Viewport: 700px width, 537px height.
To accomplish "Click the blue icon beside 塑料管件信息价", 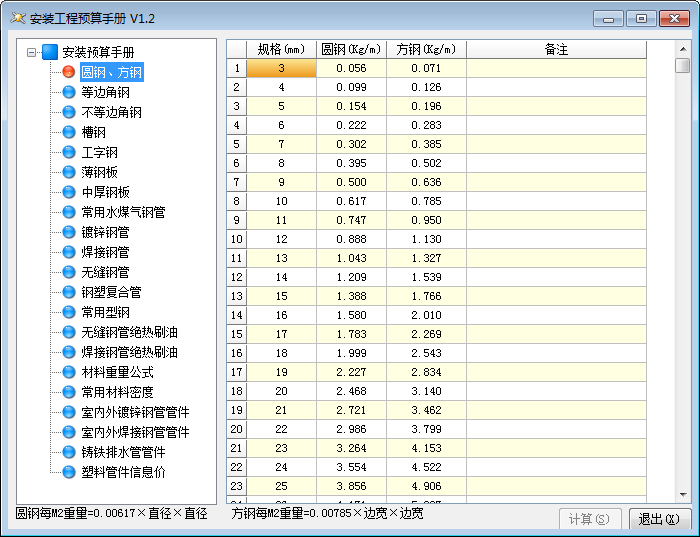I will click(69, 472).
